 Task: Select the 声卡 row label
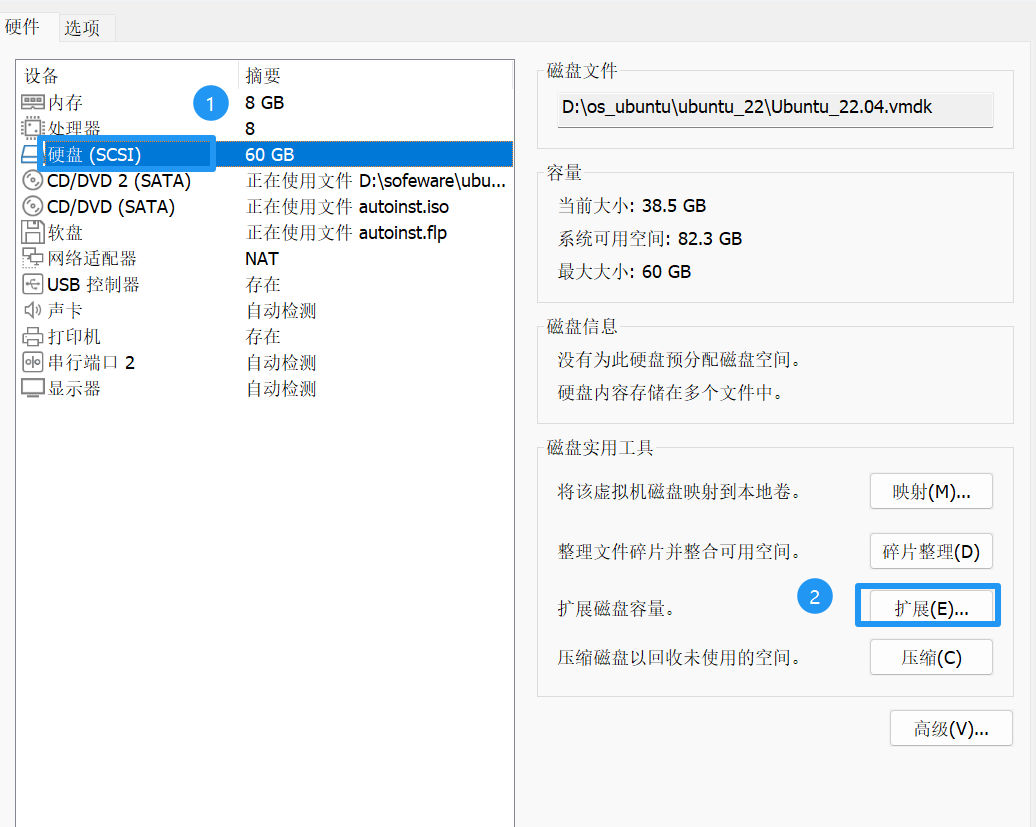click(x=65, y=310)
